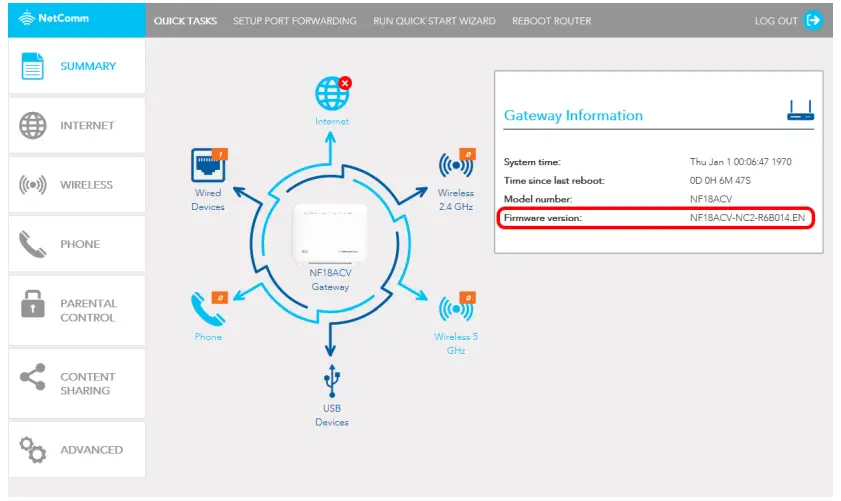Click the Wireless 2.4 GHz label
This screenshot has height=501, width=841.
455,200
